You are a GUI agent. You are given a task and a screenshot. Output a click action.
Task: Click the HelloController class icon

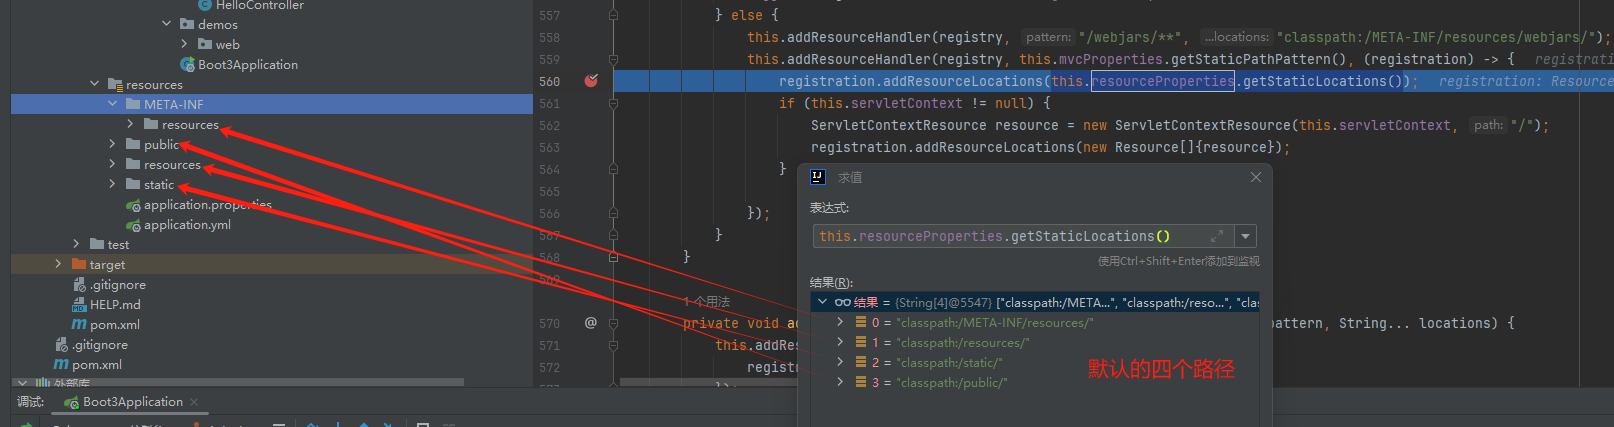tap(205, 5)
